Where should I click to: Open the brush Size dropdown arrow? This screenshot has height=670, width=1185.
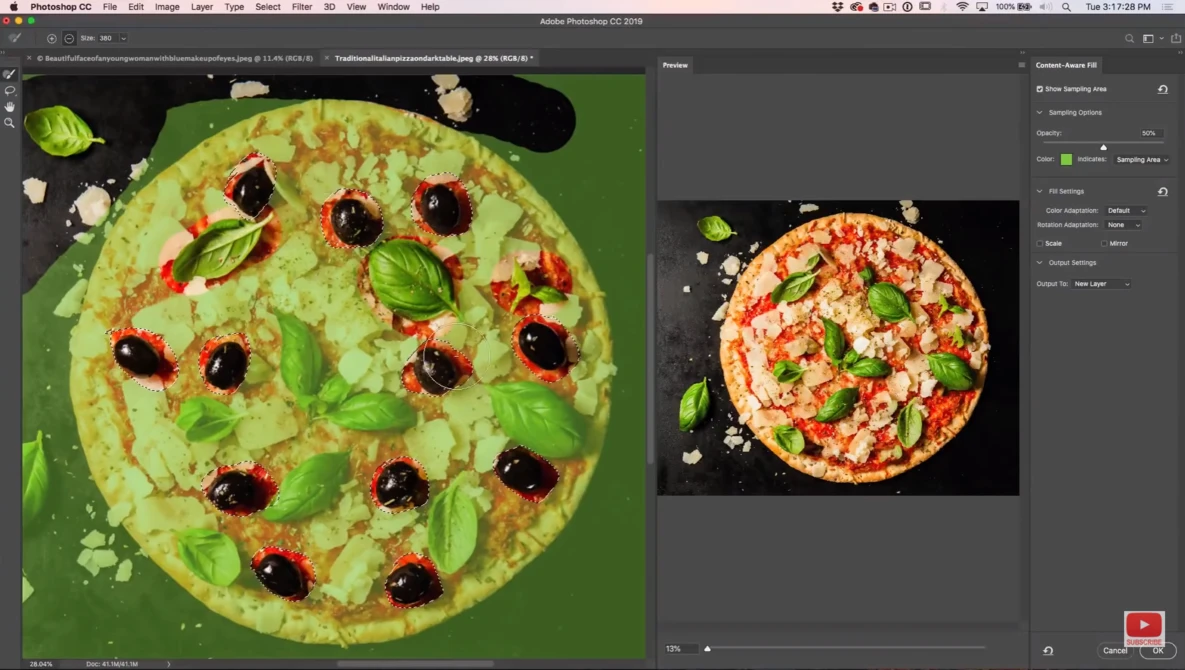coord(123,38)
